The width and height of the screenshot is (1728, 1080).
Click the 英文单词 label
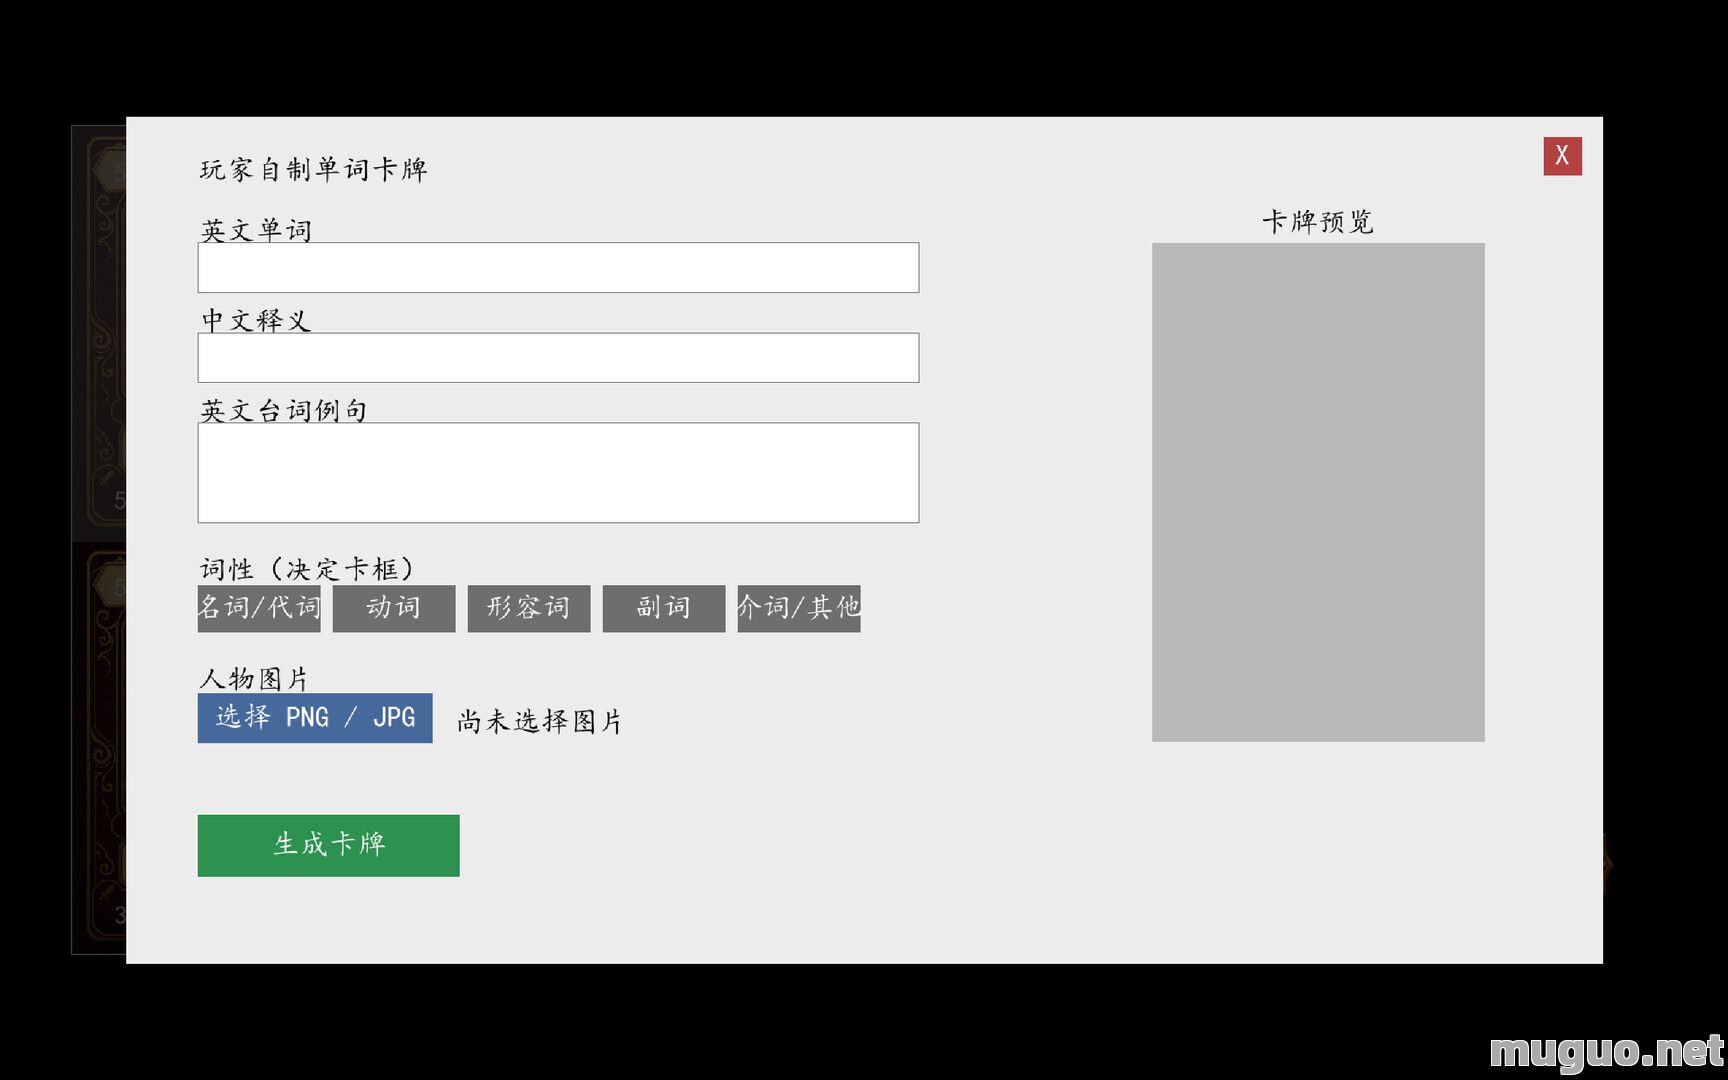(x=256, y=230)
